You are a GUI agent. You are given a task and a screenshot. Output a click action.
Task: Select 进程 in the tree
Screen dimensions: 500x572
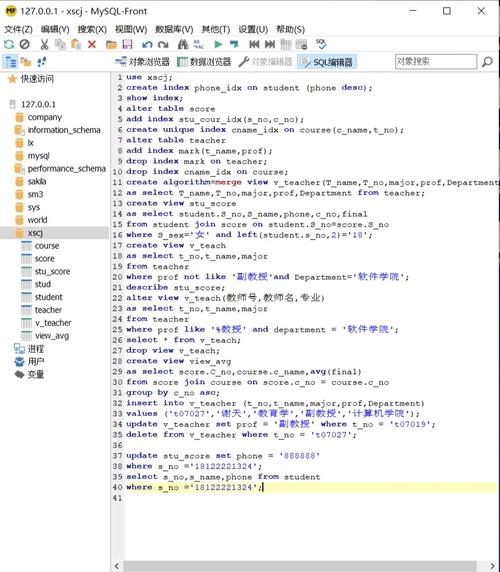click(36, 349)
